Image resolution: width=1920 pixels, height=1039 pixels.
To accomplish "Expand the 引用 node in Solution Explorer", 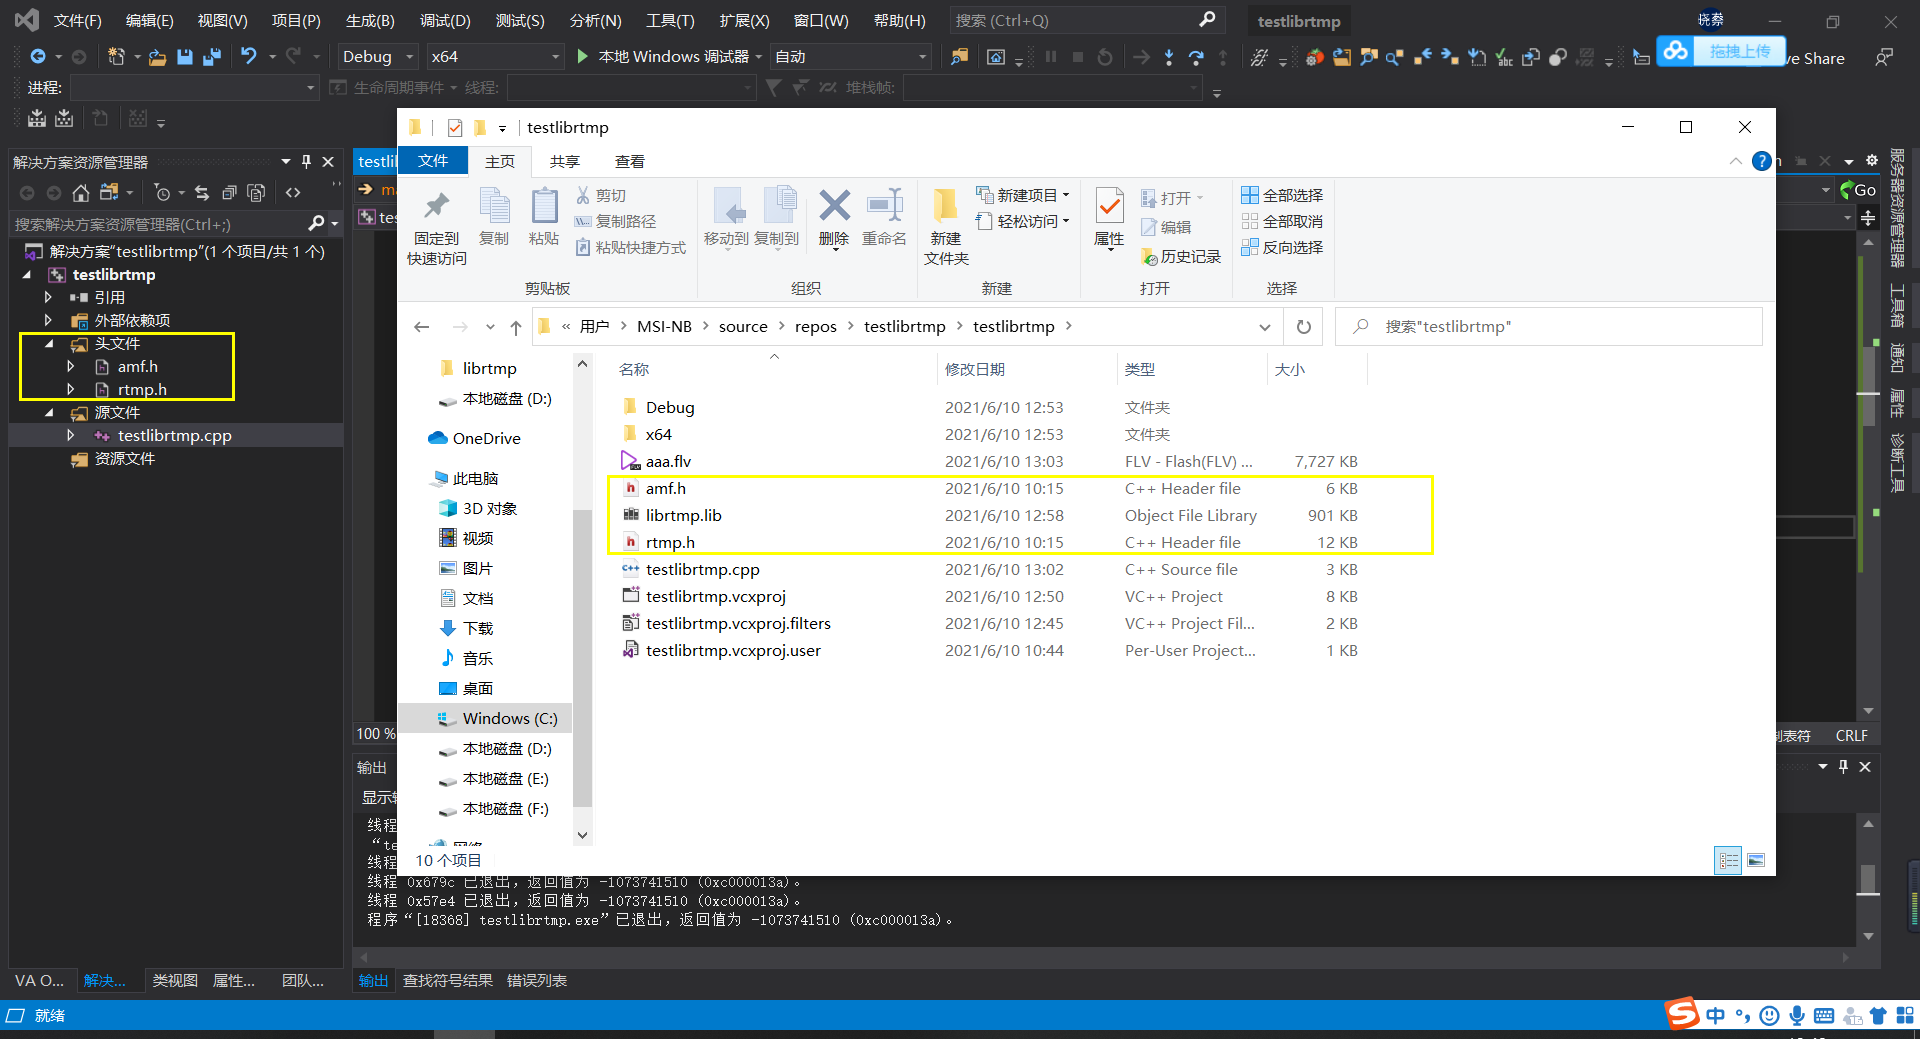I will 46,296.
